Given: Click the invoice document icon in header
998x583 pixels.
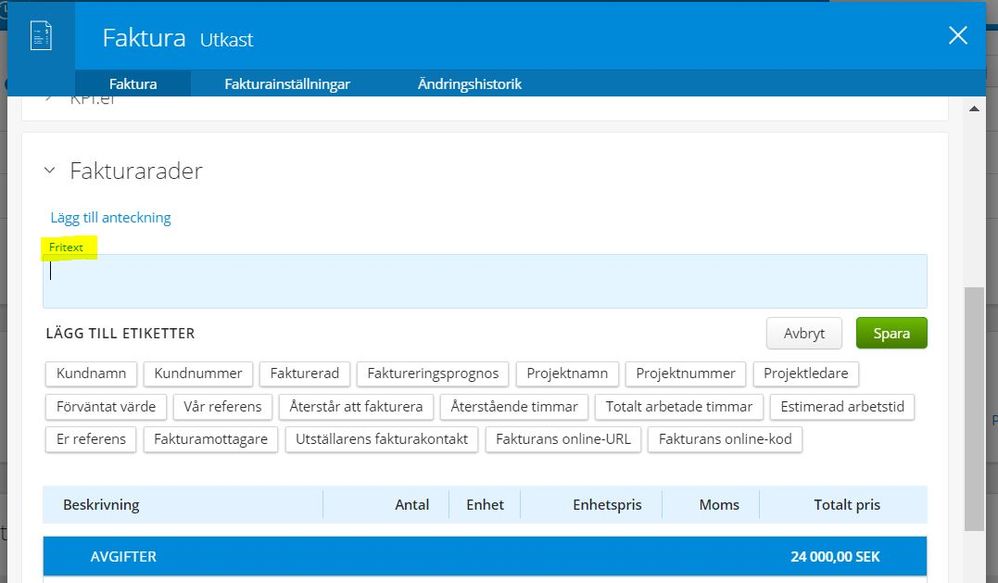Looking at the screenshot, I should coord(41,36).
